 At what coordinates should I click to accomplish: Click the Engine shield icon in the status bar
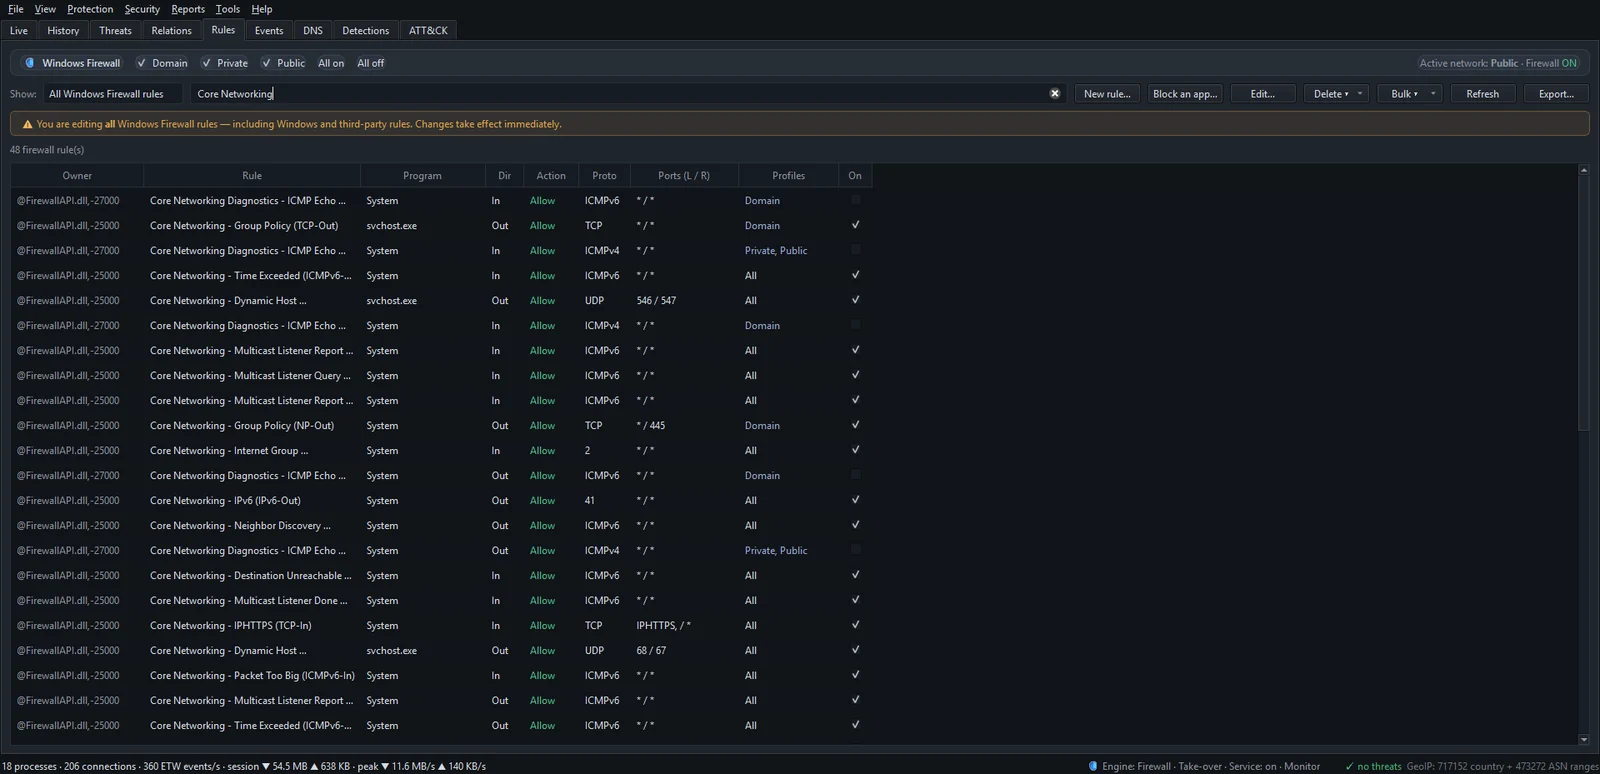point(1093,766)
